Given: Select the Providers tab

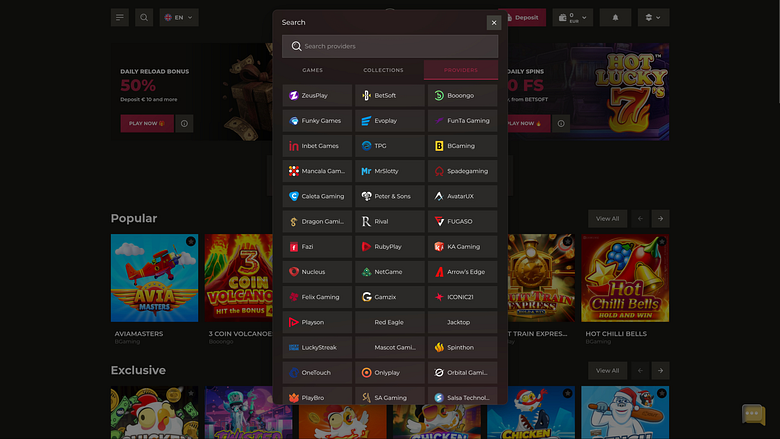Looking at the screenshot, I should tap(461, 70).
